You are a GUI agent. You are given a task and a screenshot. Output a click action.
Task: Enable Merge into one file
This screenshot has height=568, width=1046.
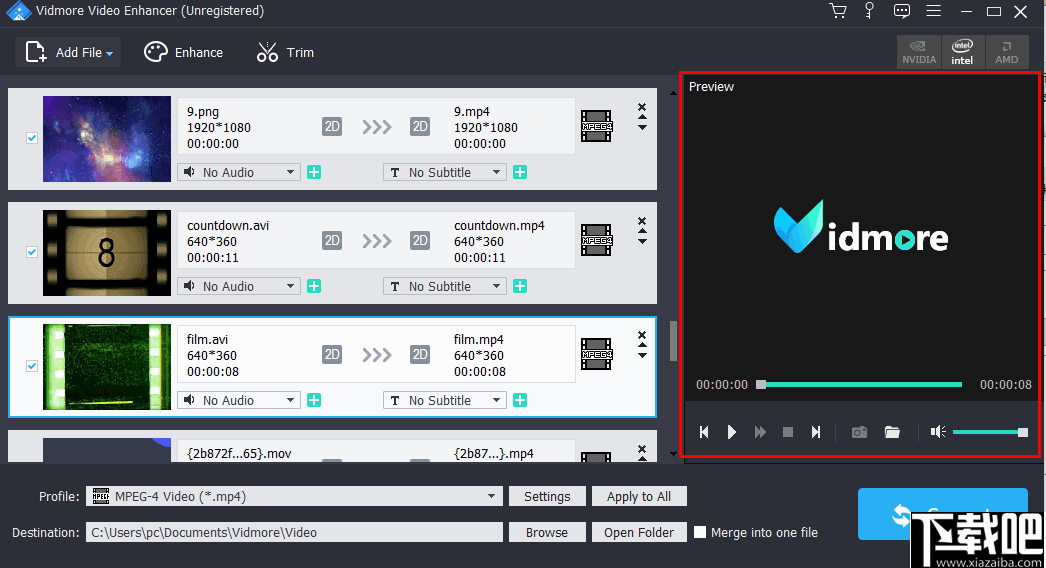tap(700, 532)
